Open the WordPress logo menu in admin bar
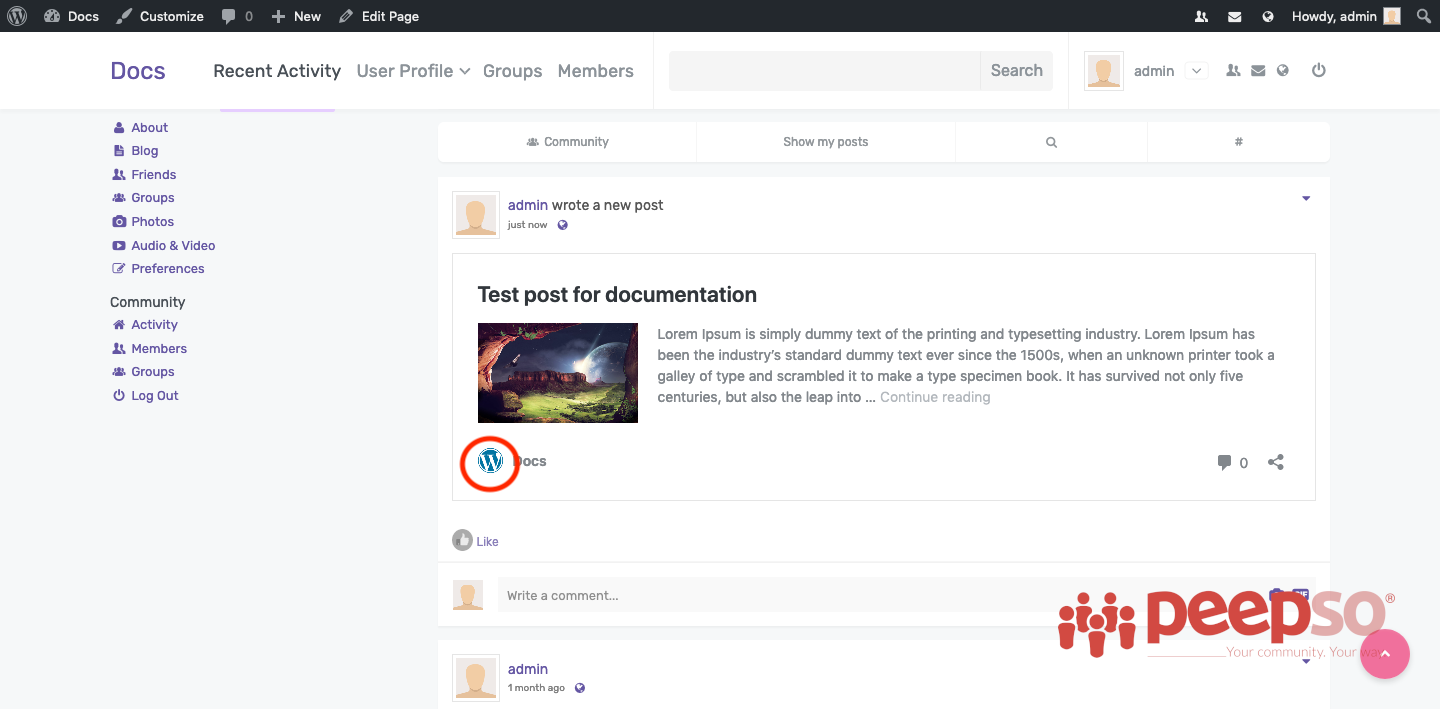Image resolution: width=1440 pixels, height=709 pixels. [17, 16]
